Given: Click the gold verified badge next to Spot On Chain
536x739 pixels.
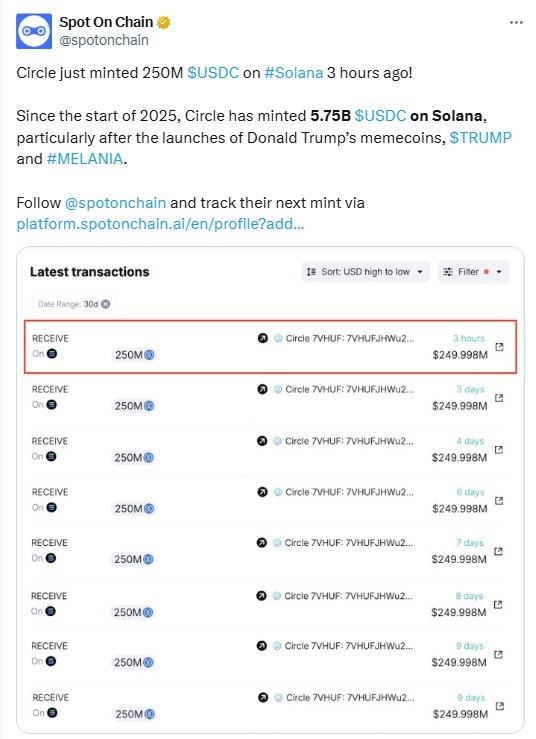Looking at the screenshot, I should click(x=164, y=22).
